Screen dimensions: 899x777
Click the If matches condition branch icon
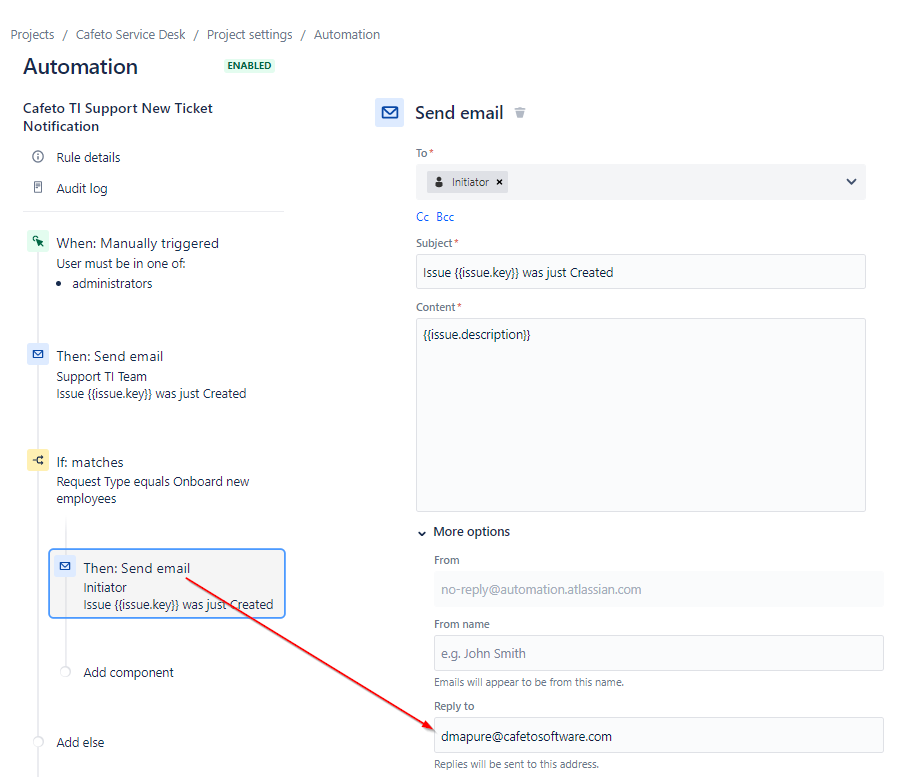38,460
